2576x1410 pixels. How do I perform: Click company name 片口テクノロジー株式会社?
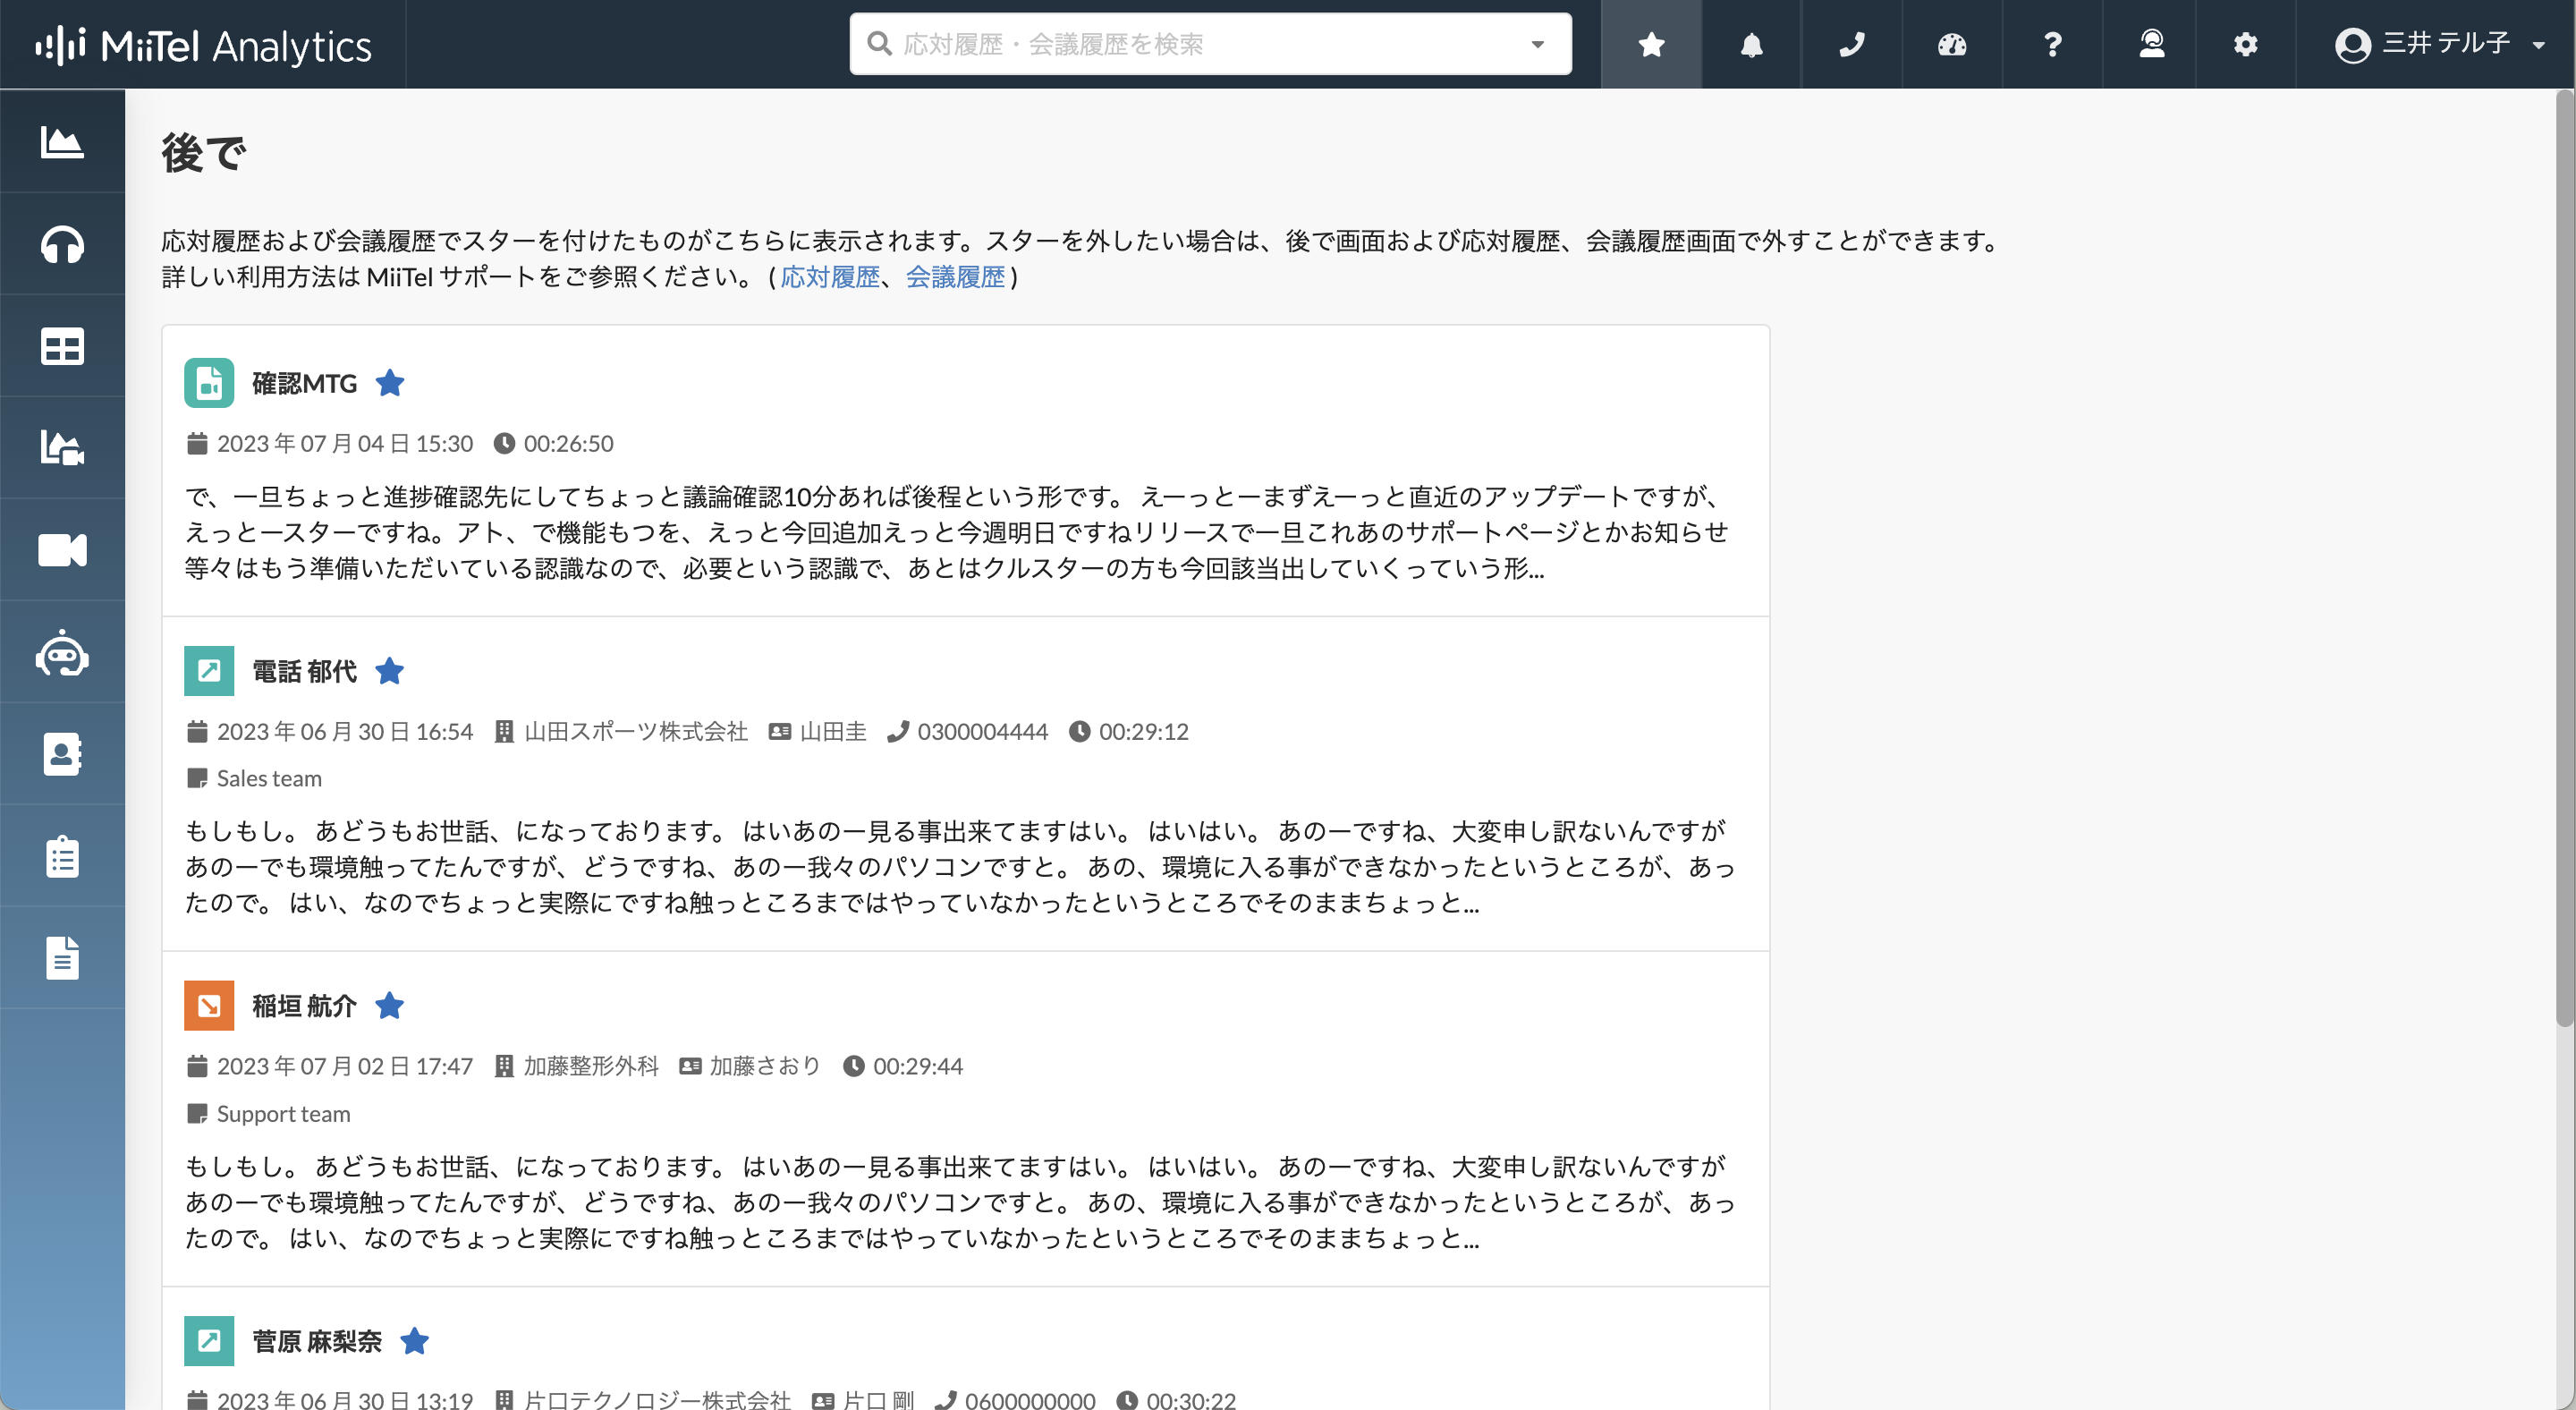coord(657,1400)
